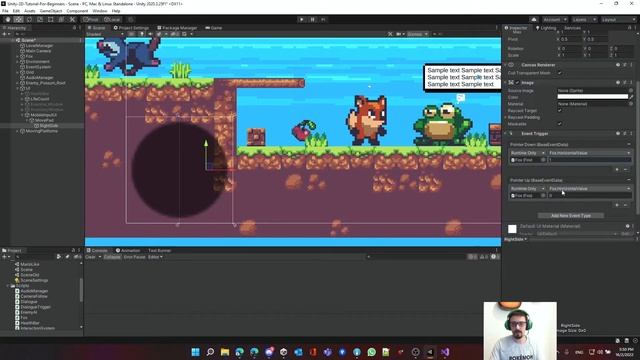Select MovingPlatforms in Hierarchy

42,131
